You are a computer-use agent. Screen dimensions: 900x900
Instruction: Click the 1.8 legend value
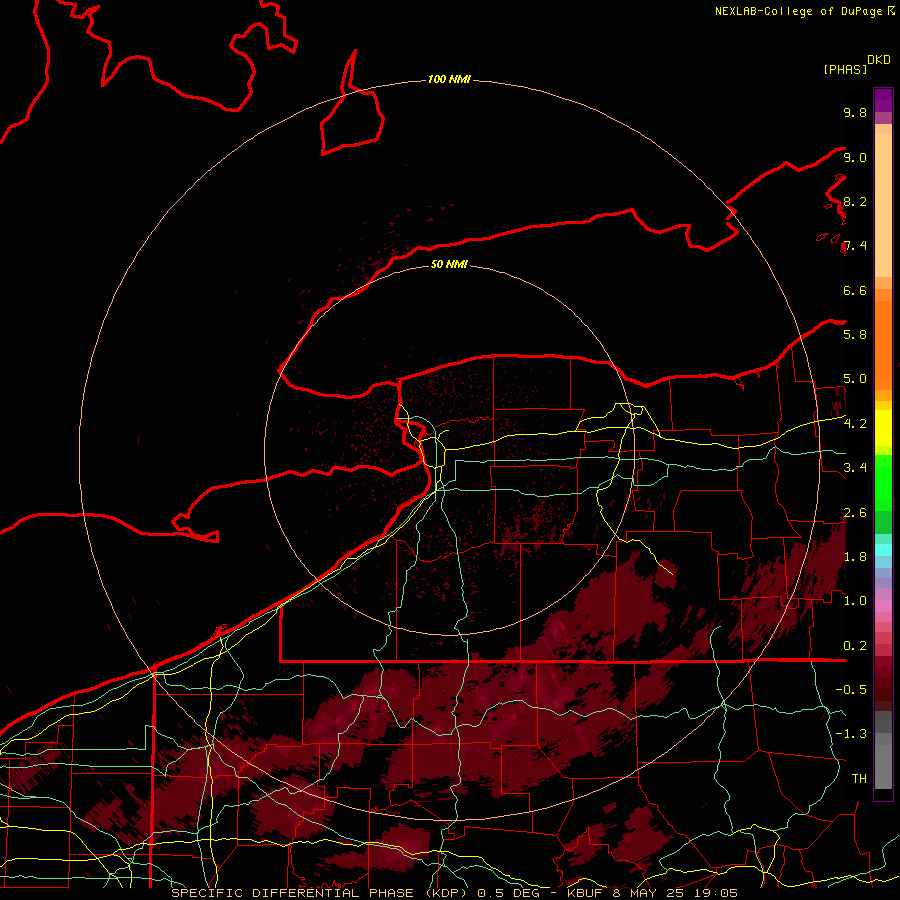click(x=855, y=556)
